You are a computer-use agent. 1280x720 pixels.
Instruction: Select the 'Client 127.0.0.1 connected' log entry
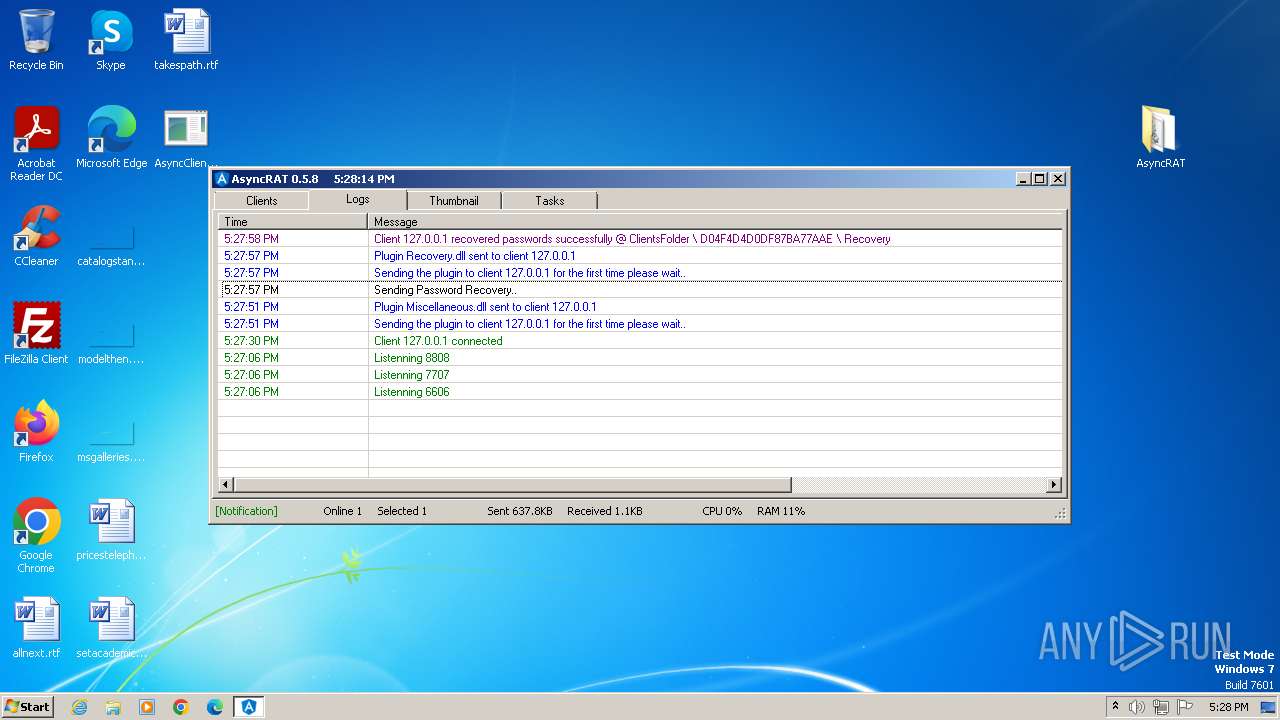coord(640,341)
